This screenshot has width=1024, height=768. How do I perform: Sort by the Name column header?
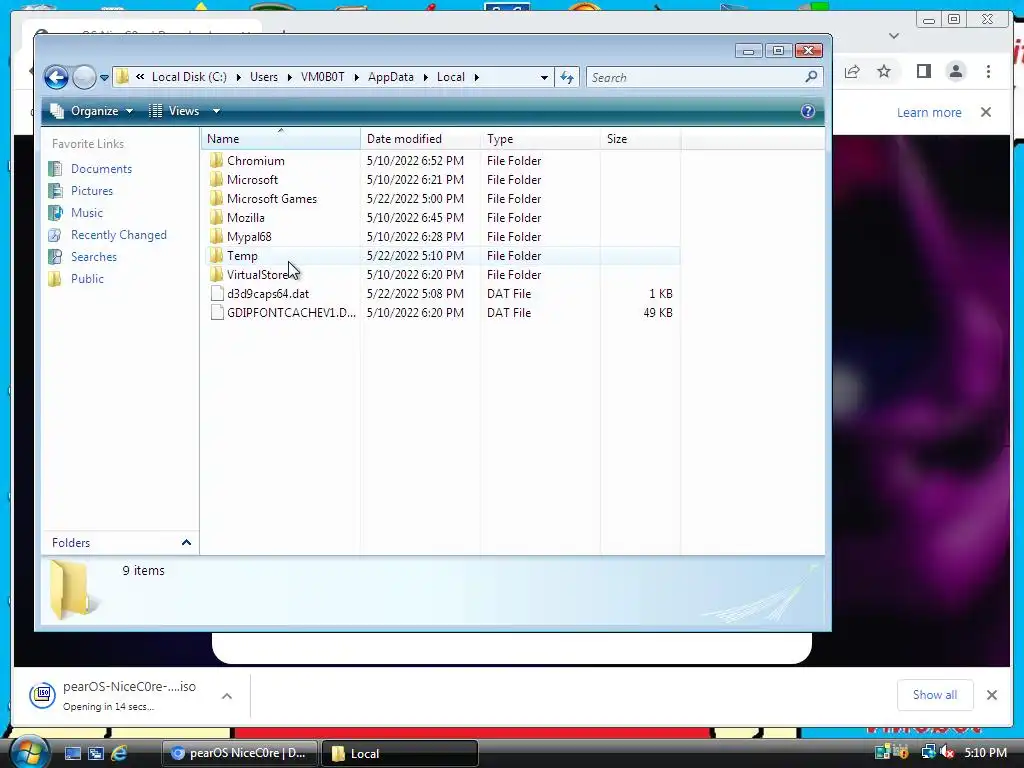pyautogui.click(x=281, y=138)
